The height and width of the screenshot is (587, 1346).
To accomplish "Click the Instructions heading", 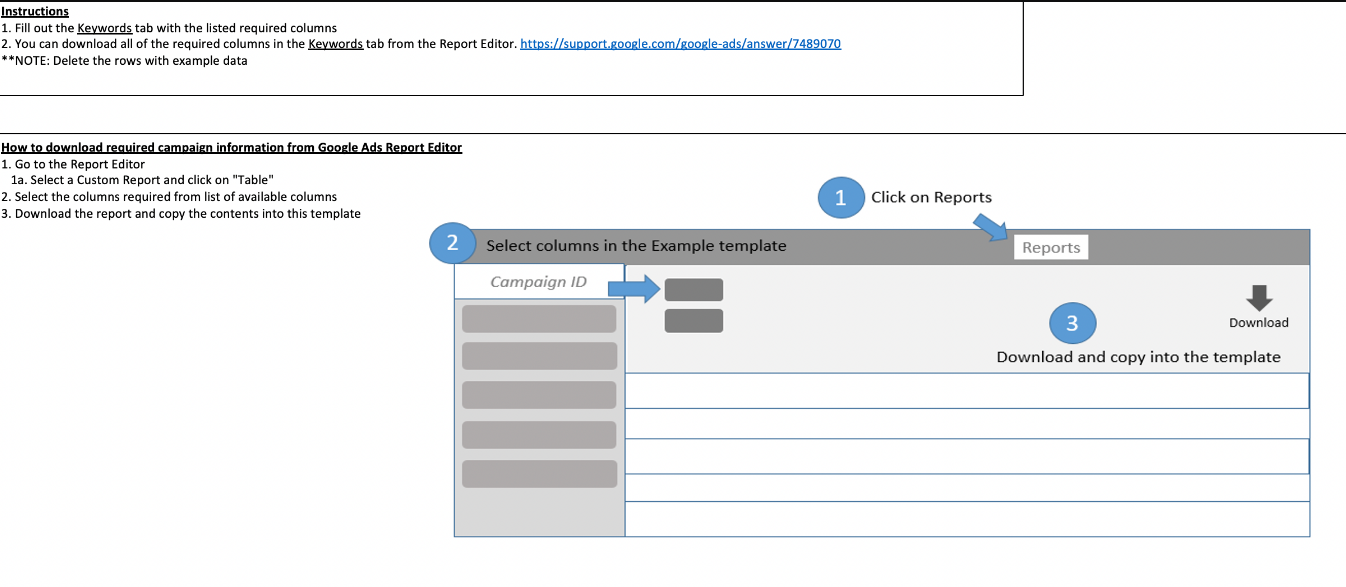I will pyautogui.click(x=34, y=10).
